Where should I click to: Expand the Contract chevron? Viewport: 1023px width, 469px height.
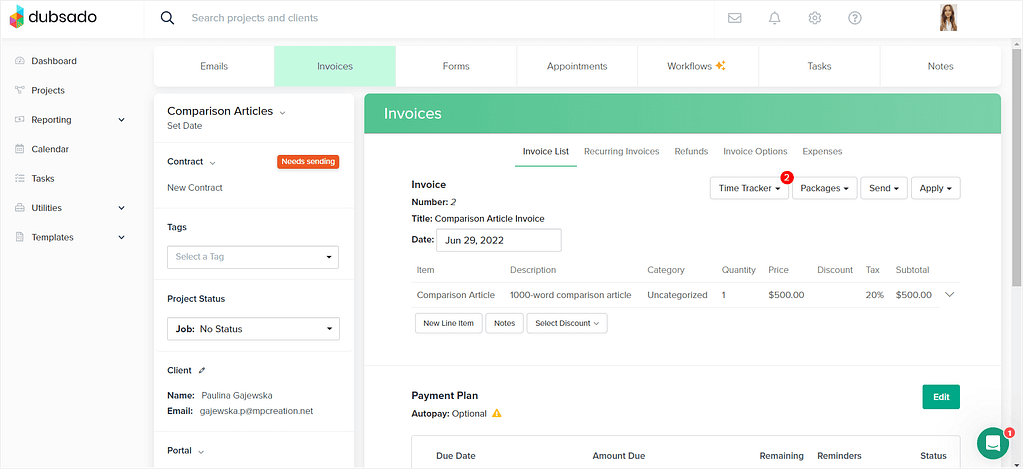(212, 162)
